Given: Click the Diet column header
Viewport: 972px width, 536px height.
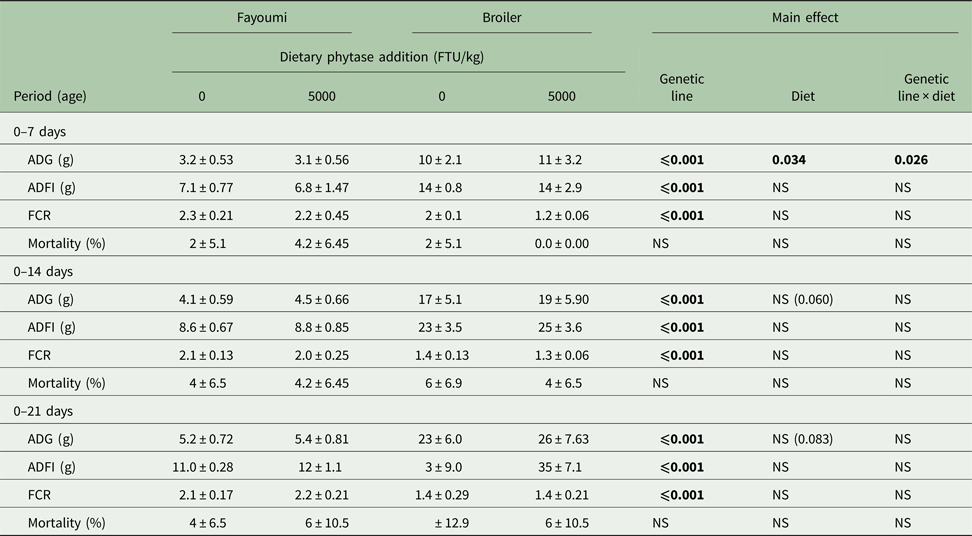Looking at the screenshot, I should pyautogui.click(x=801, y=97).
